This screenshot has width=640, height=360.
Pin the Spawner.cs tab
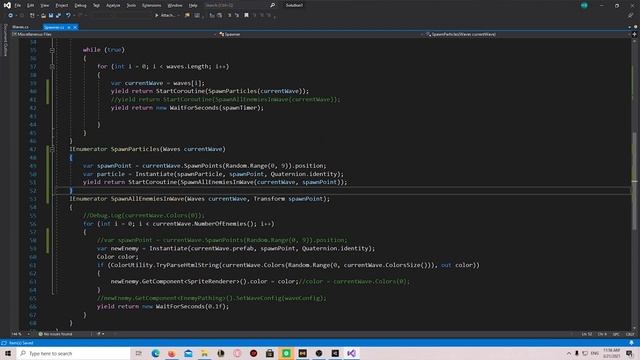[69, 27]
